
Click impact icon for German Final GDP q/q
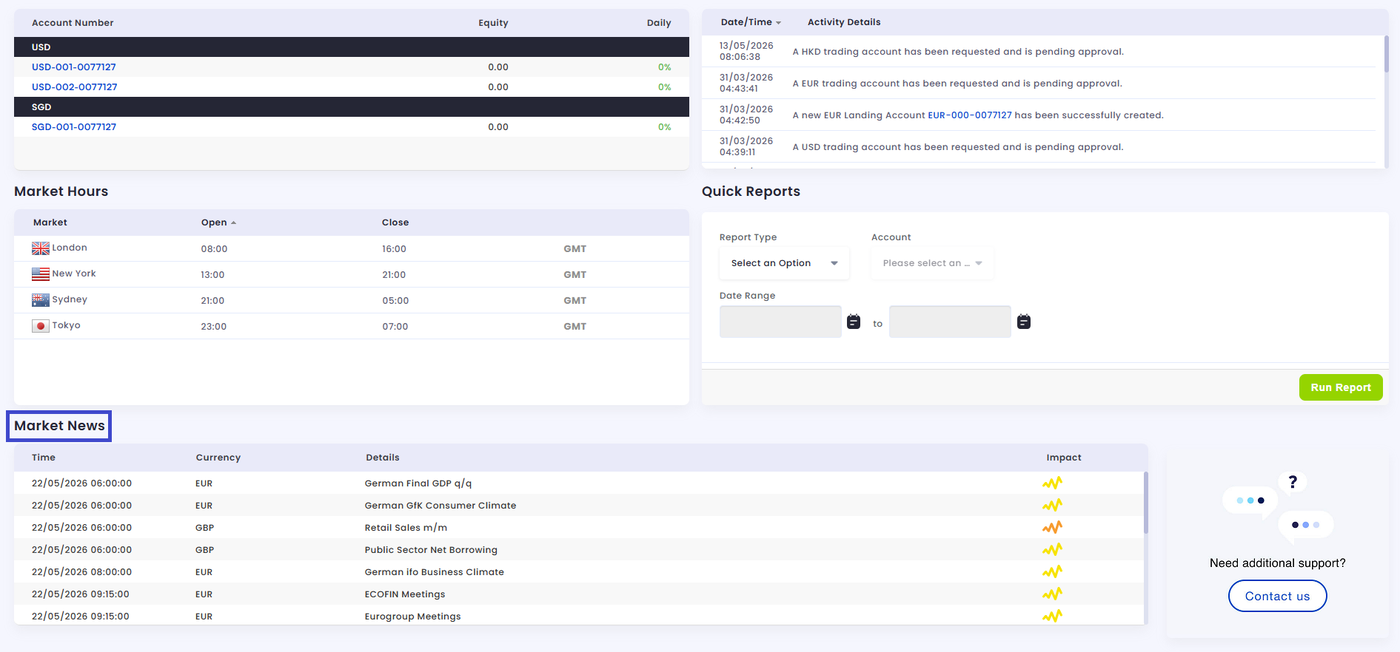click(x=1052, y=483)
